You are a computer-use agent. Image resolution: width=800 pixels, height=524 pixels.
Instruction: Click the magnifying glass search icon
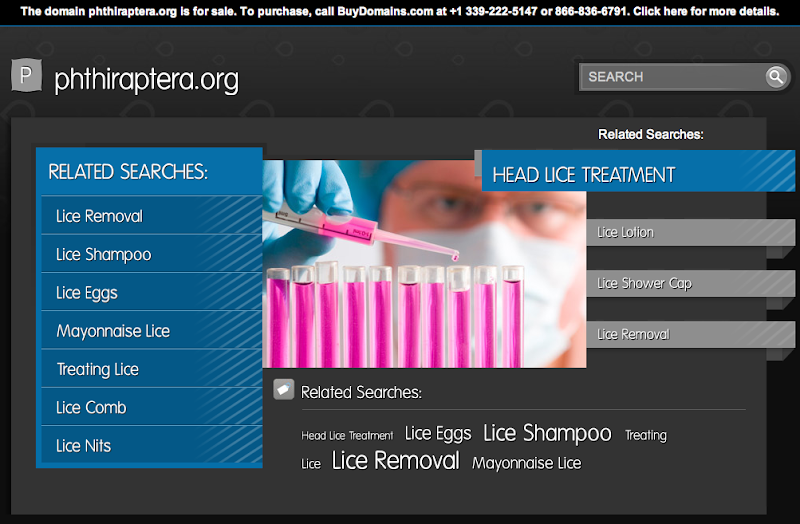tap(776, 77)
